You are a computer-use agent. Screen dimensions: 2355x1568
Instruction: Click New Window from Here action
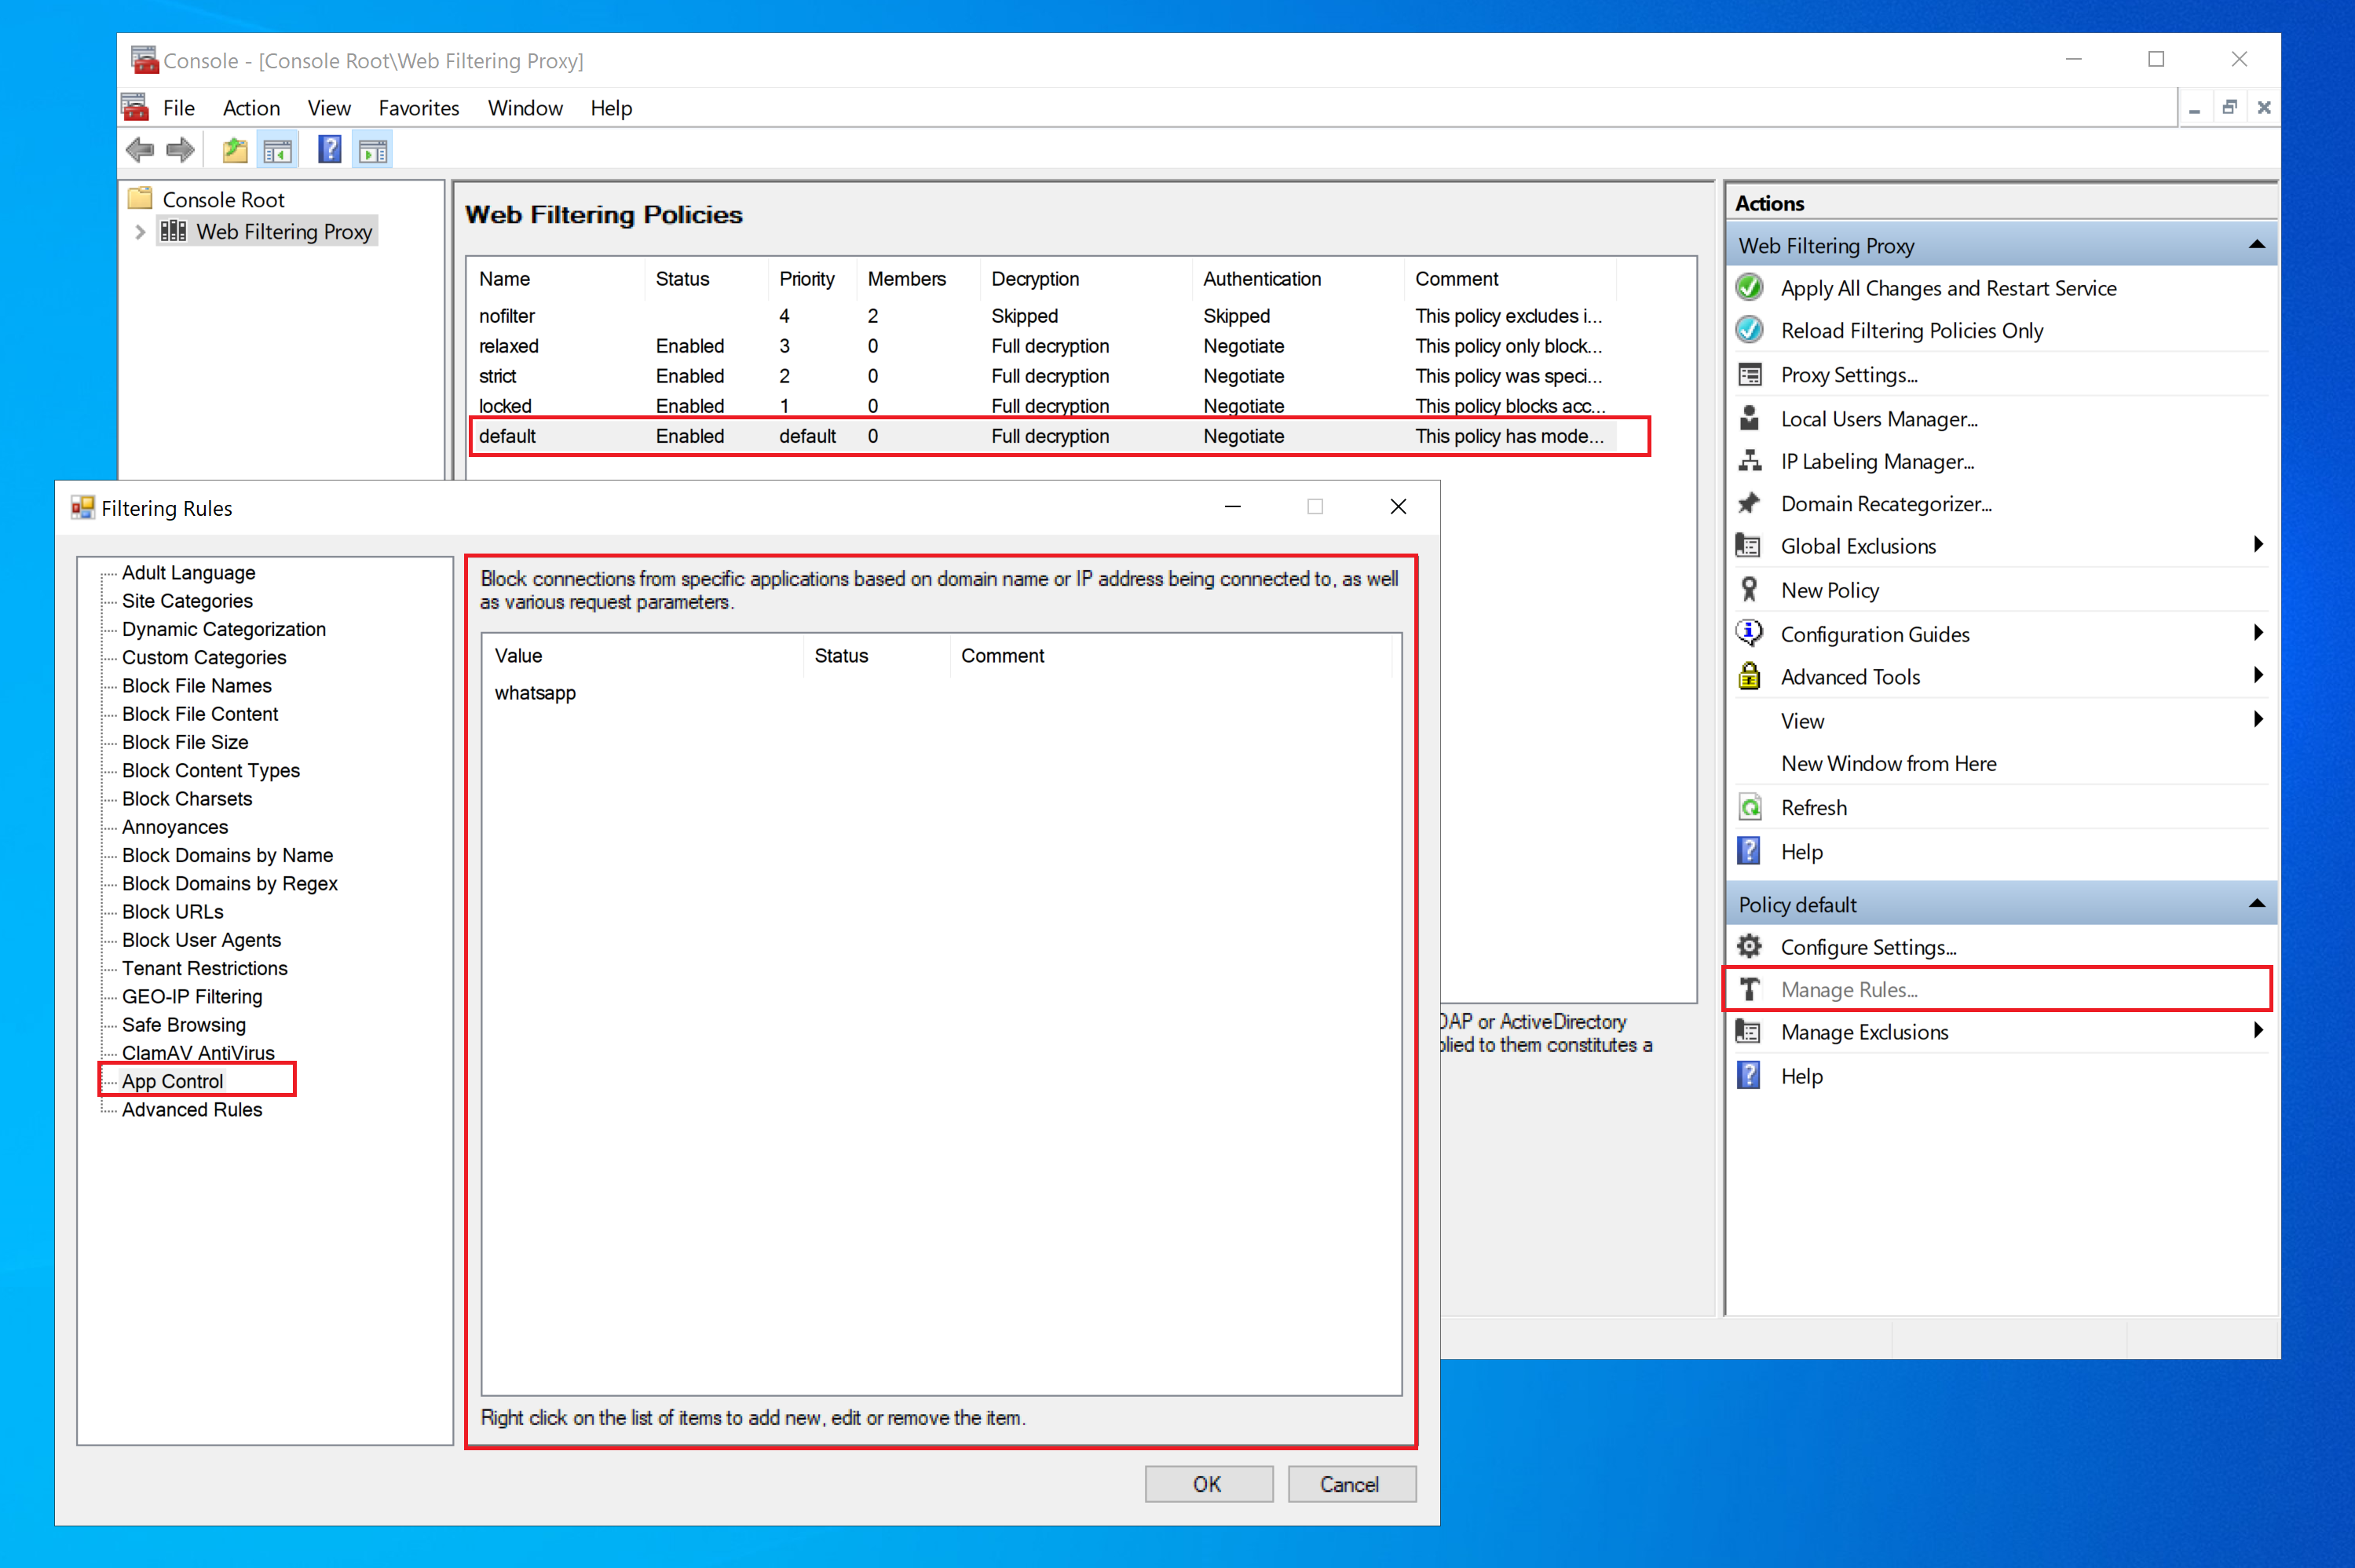point(1888,764)
